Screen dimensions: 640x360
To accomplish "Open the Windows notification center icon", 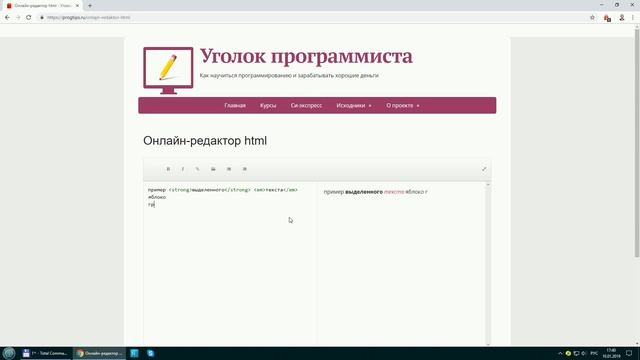I will pyautogui.click(x=629, y=353).
